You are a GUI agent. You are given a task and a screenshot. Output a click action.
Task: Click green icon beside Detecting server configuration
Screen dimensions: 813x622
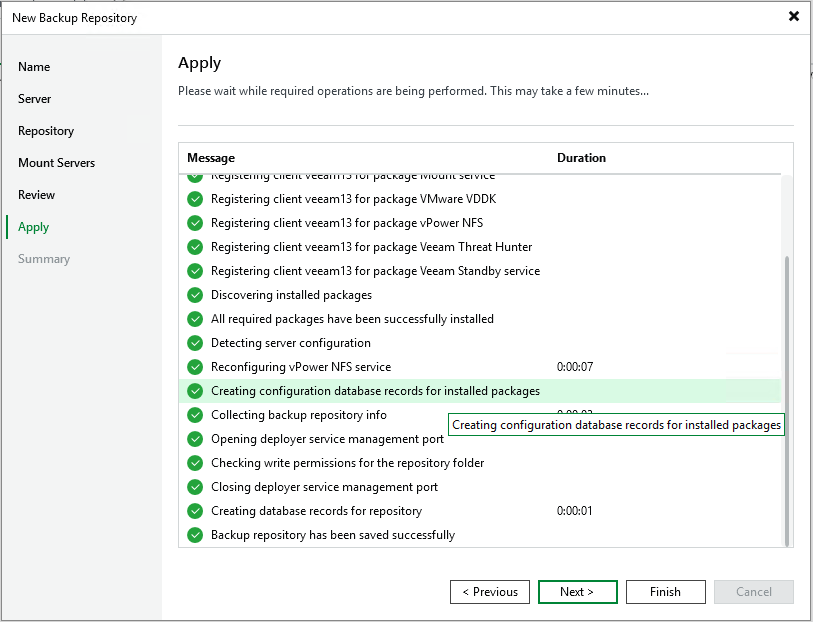click(x=195, y=343)
